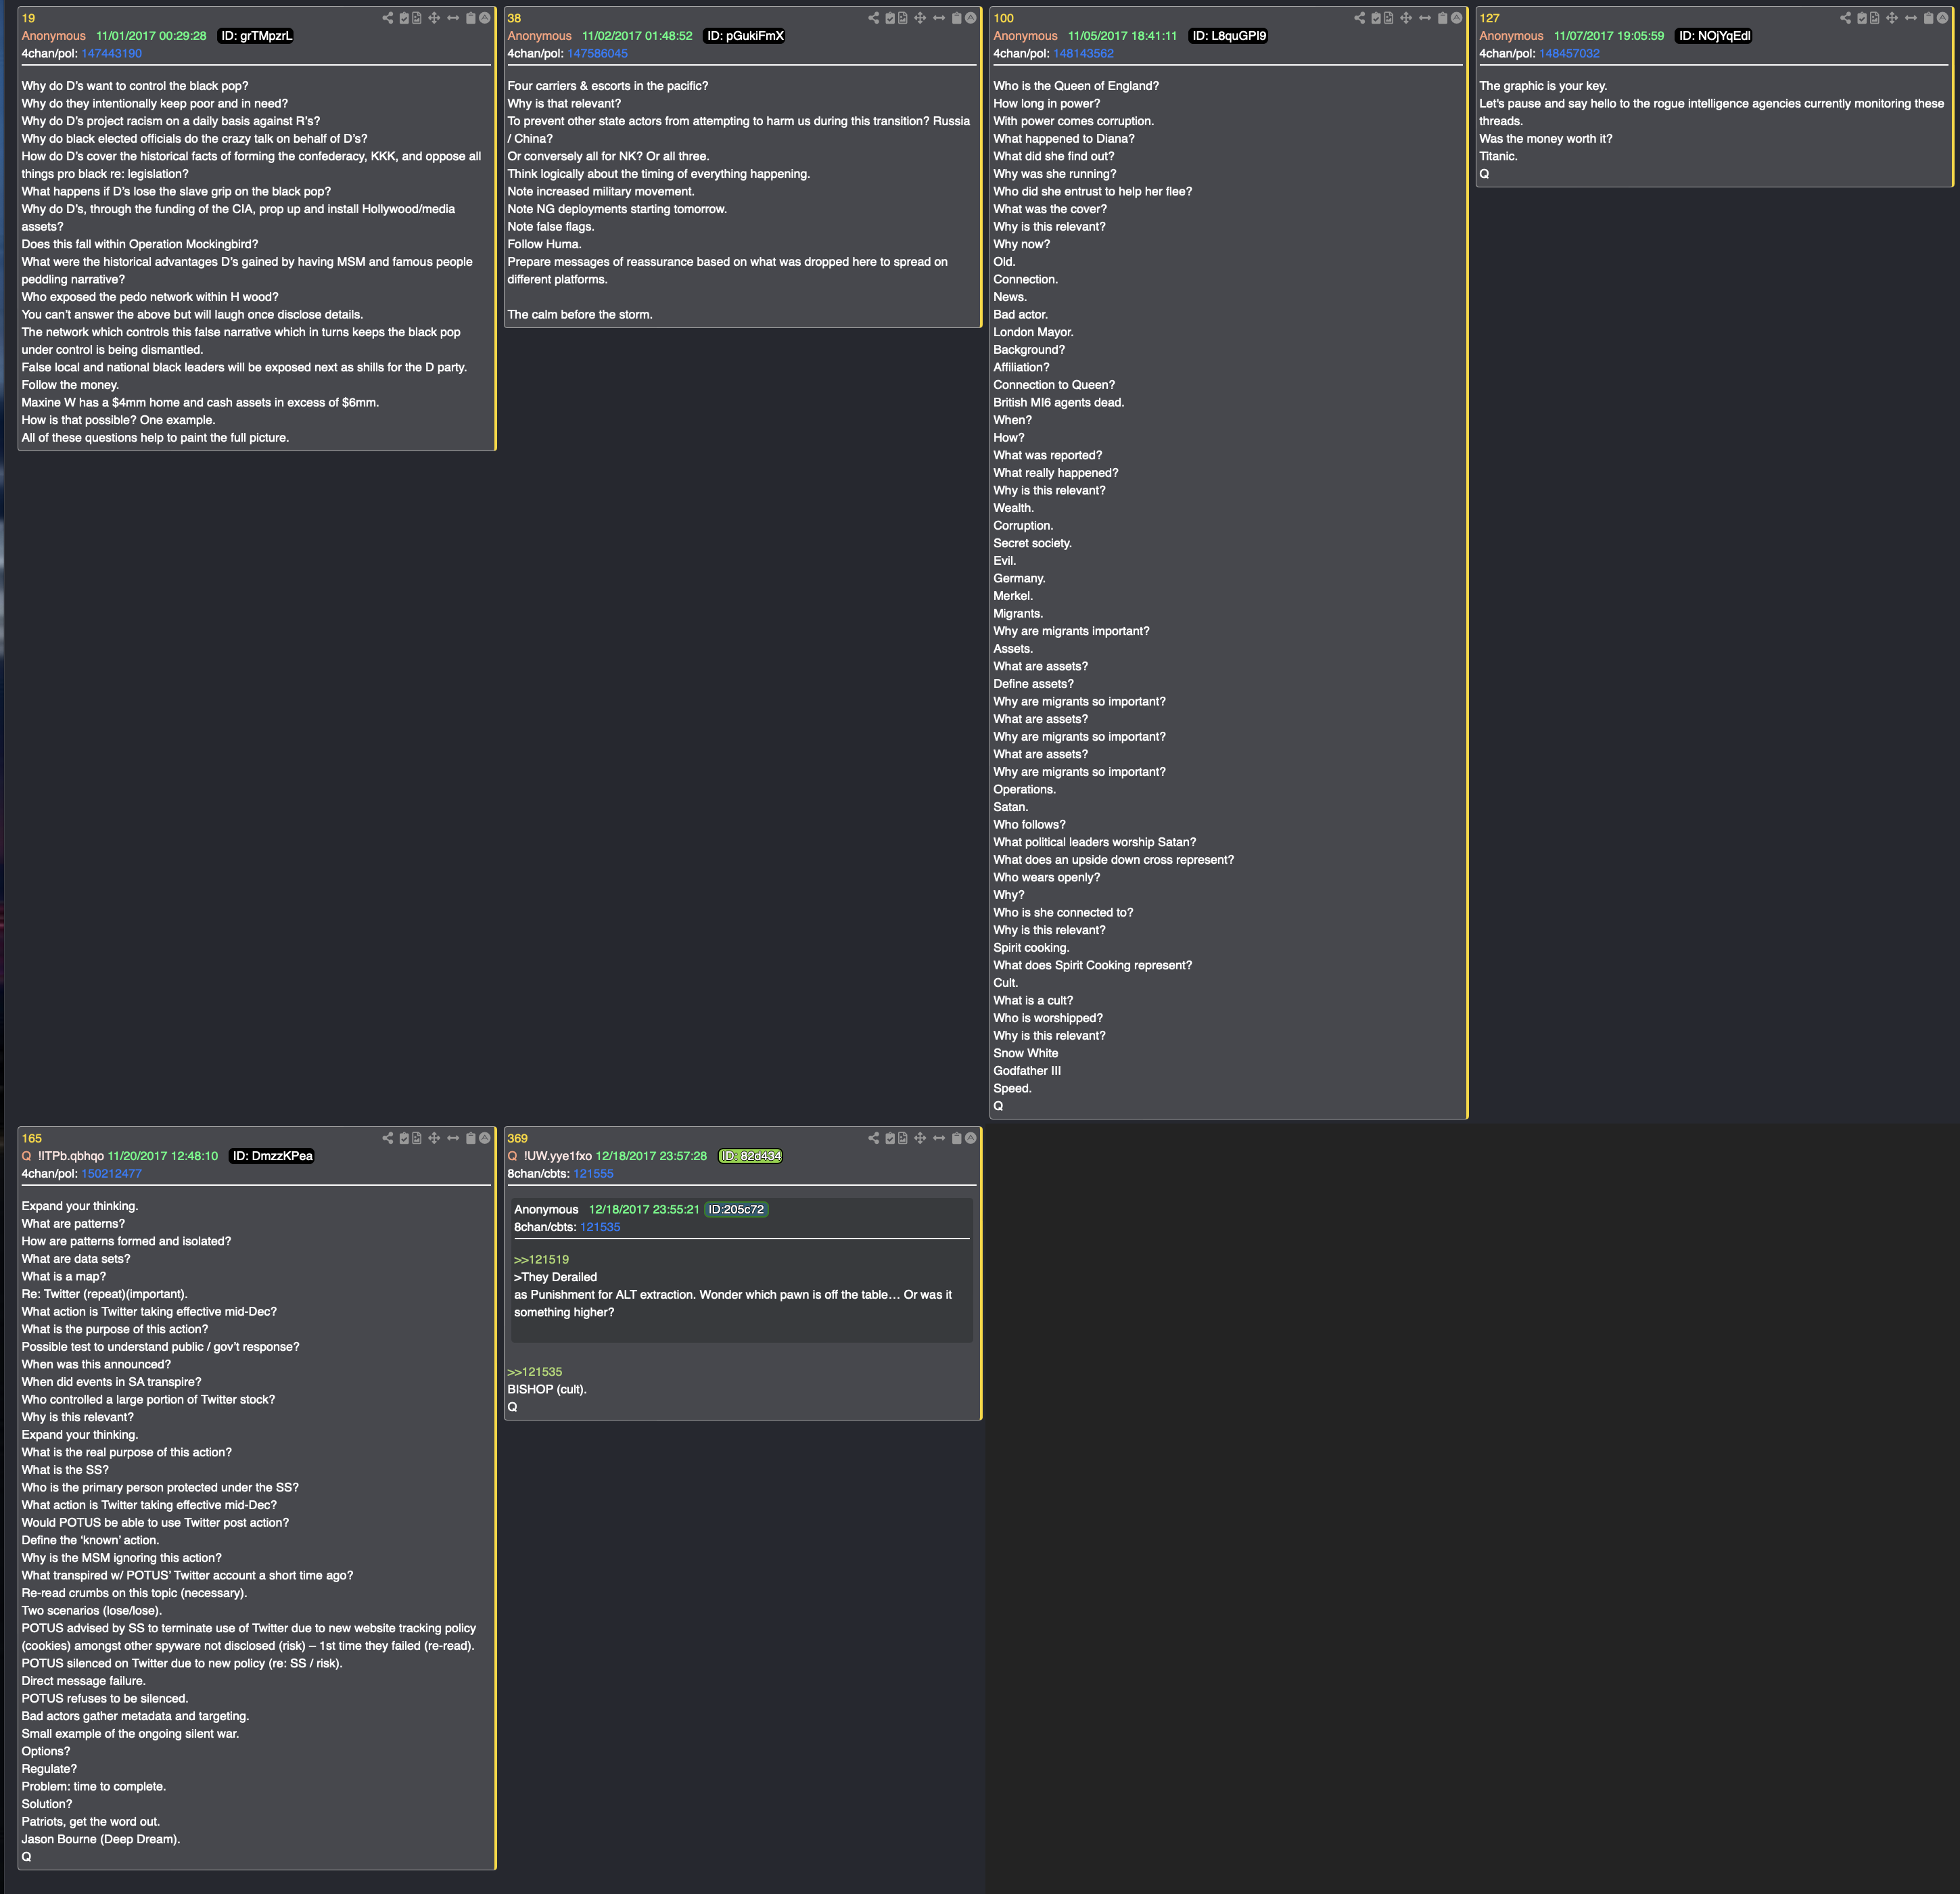The height and width of the screenshot is (1894, 1960).
Task: Collapse post 38 with the circled up-arrow
Action: point(971,18)
